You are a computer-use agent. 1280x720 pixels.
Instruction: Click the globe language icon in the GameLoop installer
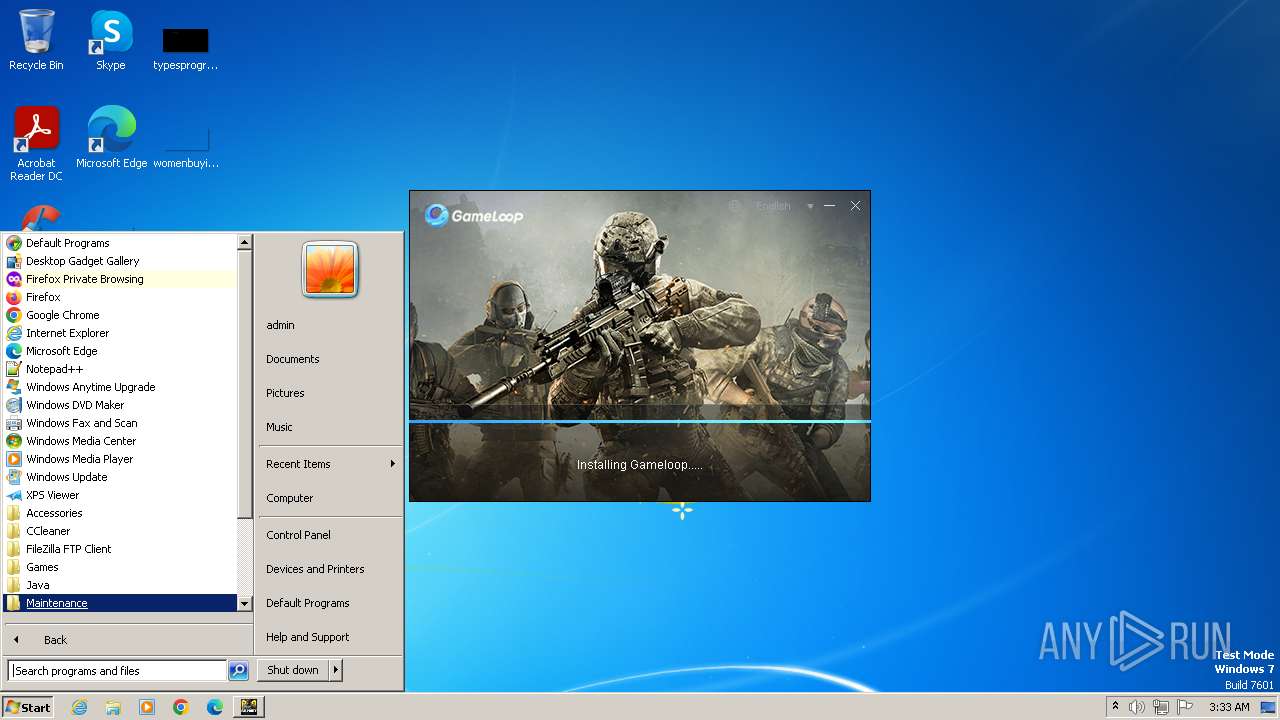point(735,206)
